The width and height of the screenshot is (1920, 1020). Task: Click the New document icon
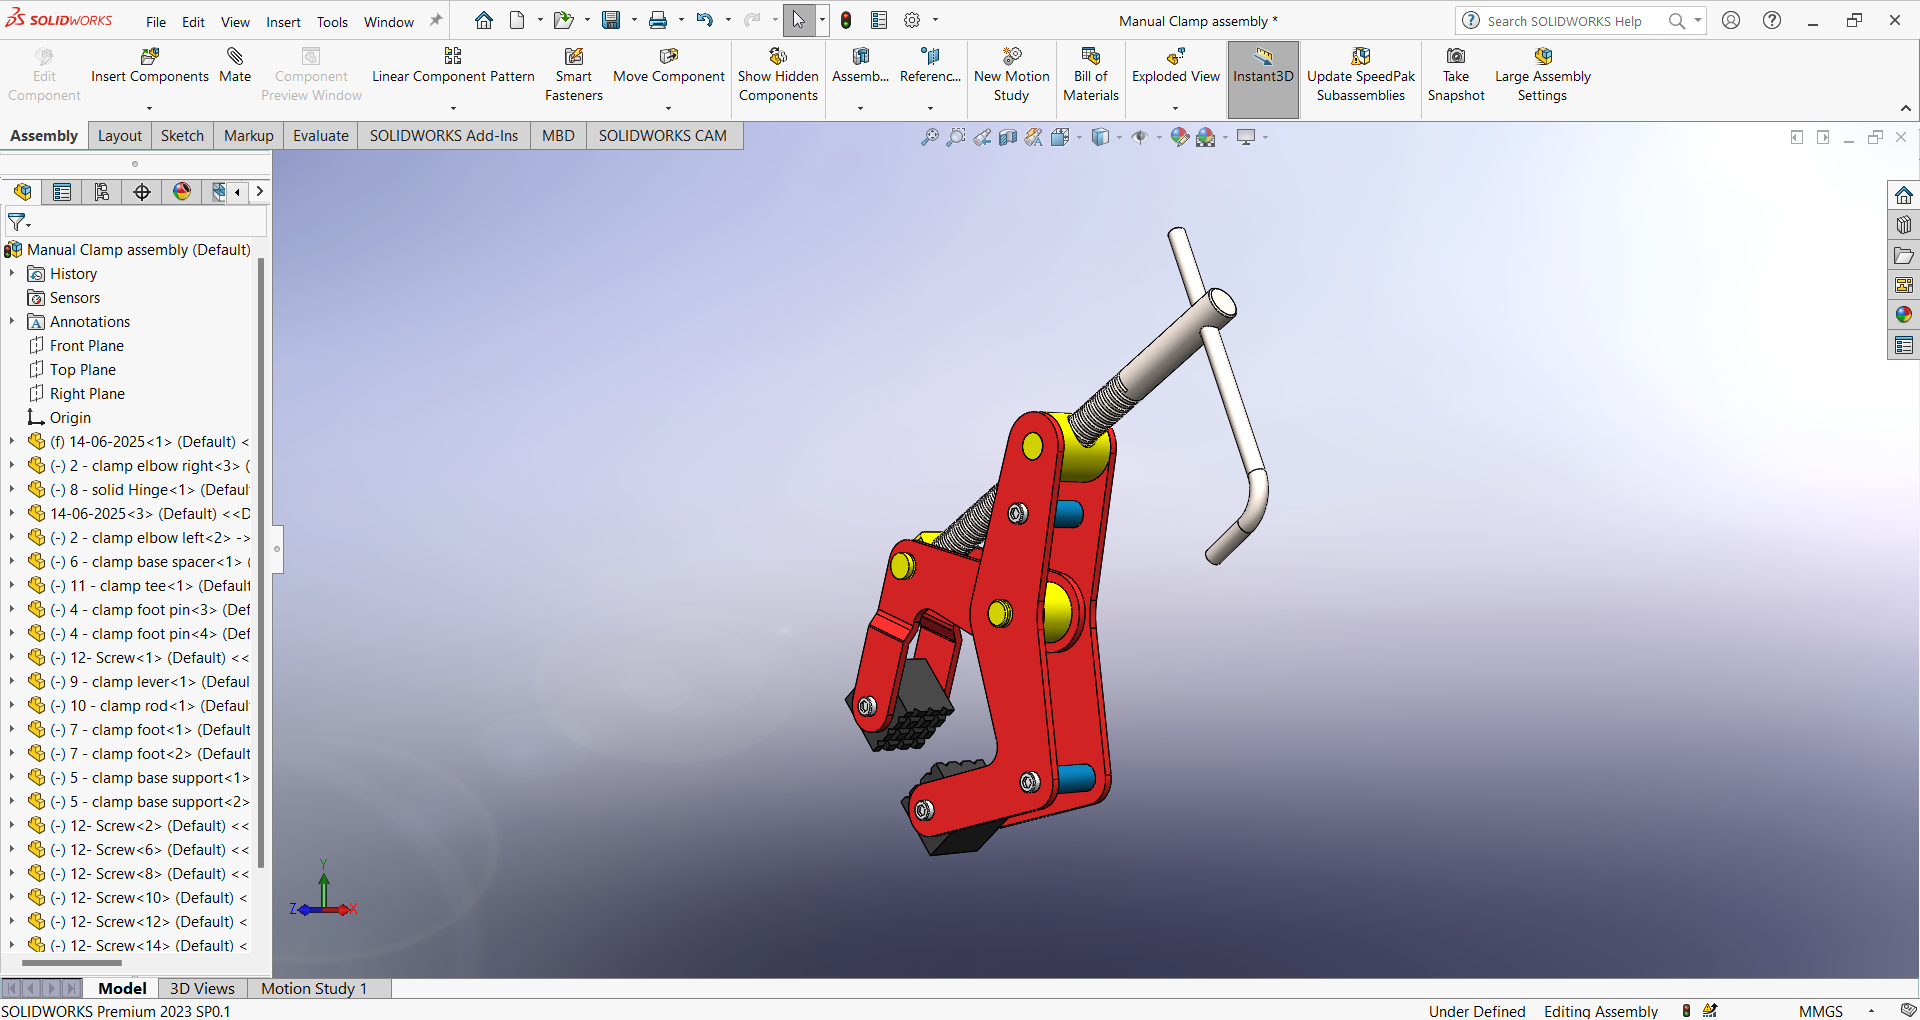517,20
